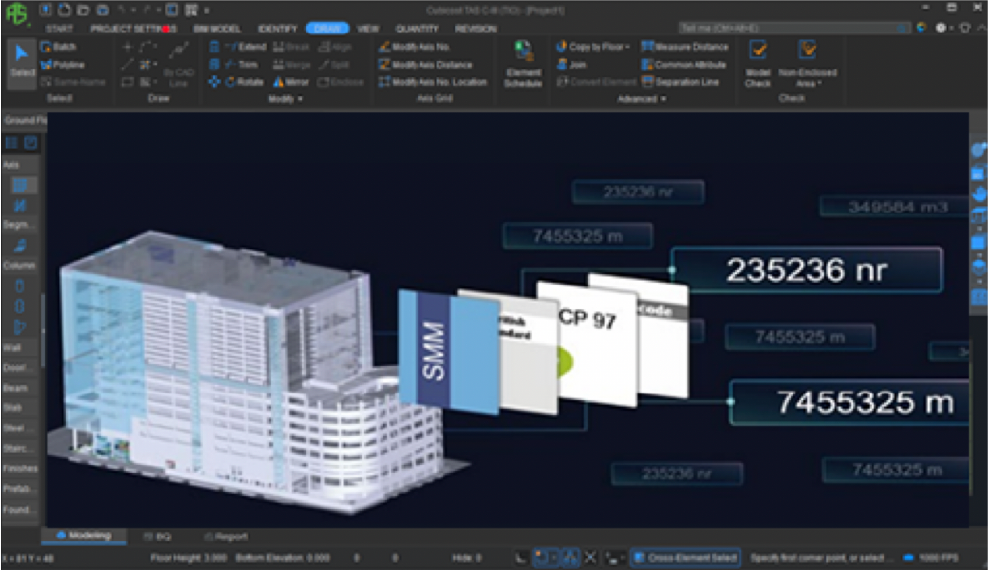Screen dimensions: 988x571
Task: Expand the Copy by Floor dropdown
Action: point(597,47)
